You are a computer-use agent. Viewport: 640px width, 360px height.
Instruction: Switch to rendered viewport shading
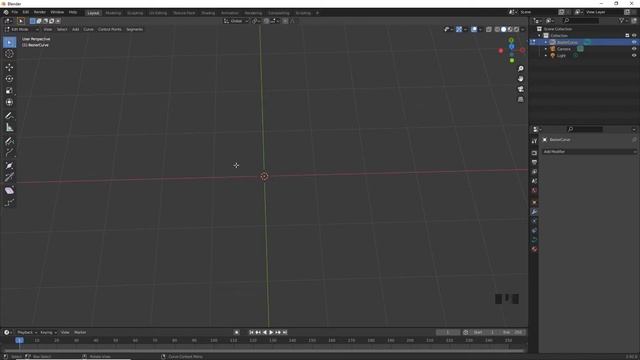point(517,29)
